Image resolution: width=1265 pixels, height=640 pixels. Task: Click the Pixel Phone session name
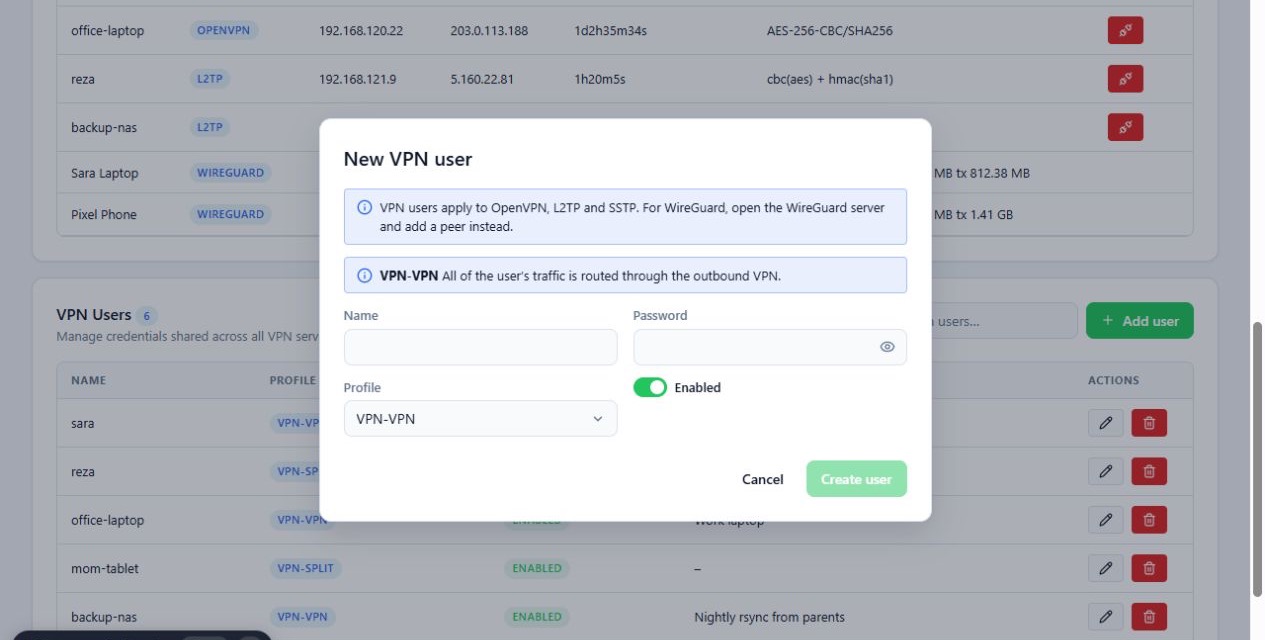[104, 214]
